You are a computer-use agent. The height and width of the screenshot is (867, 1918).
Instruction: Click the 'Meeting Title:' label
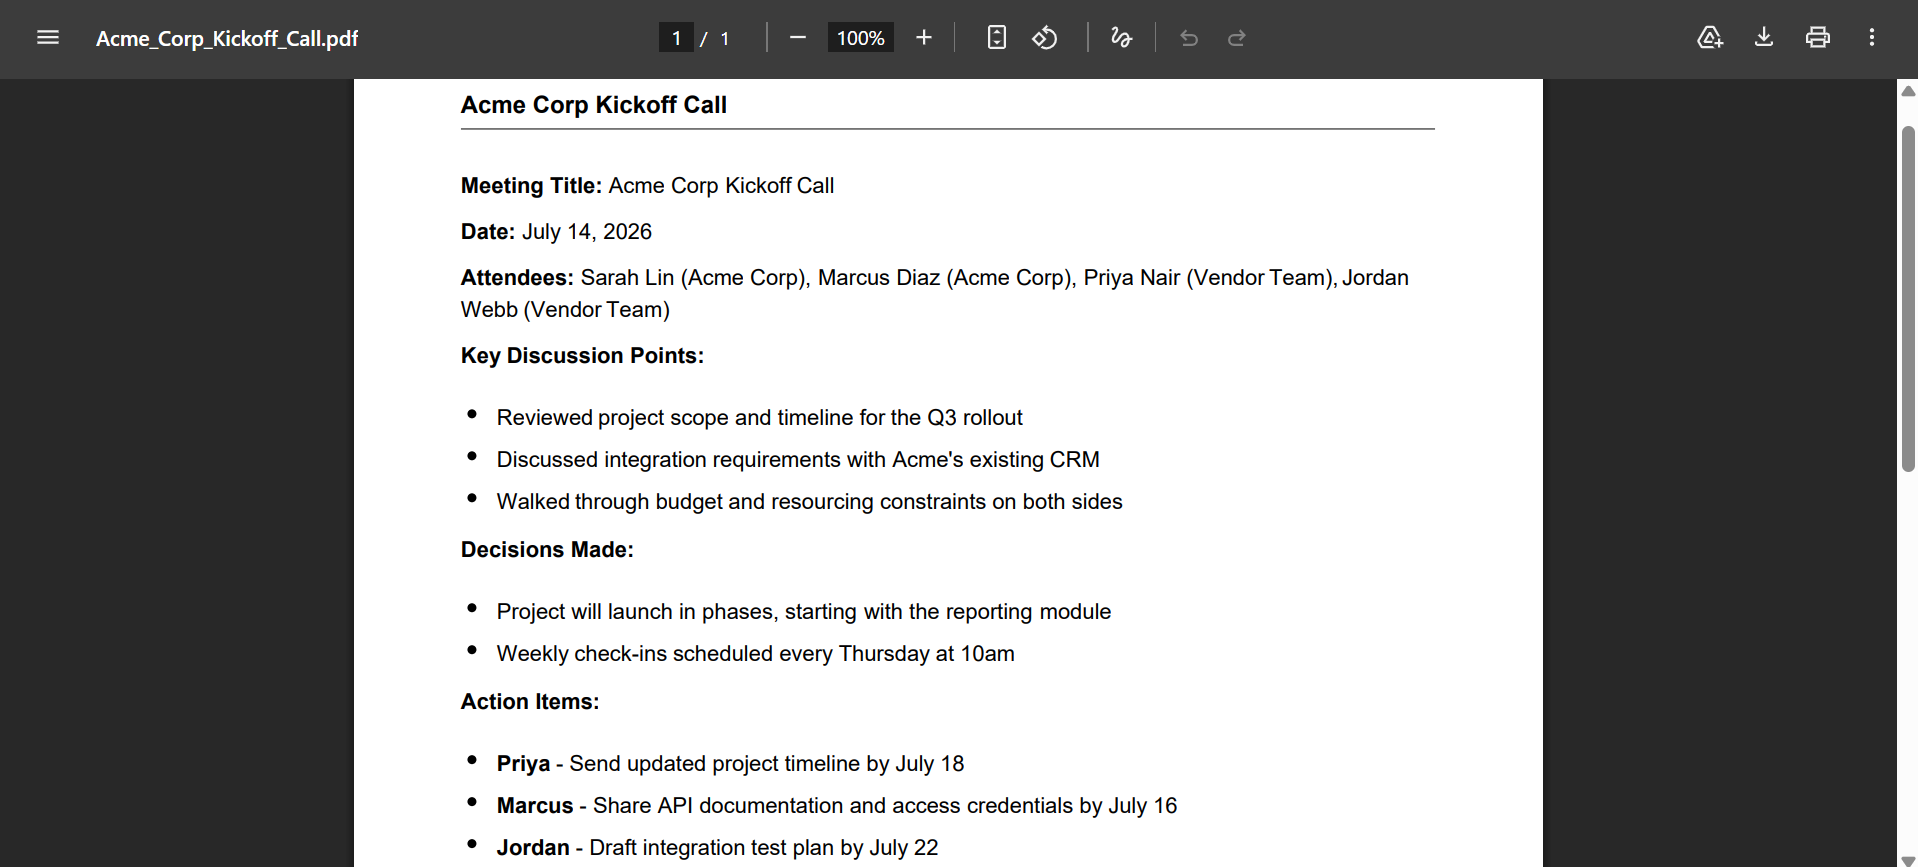pyautogui.click(x=531, y=186)
